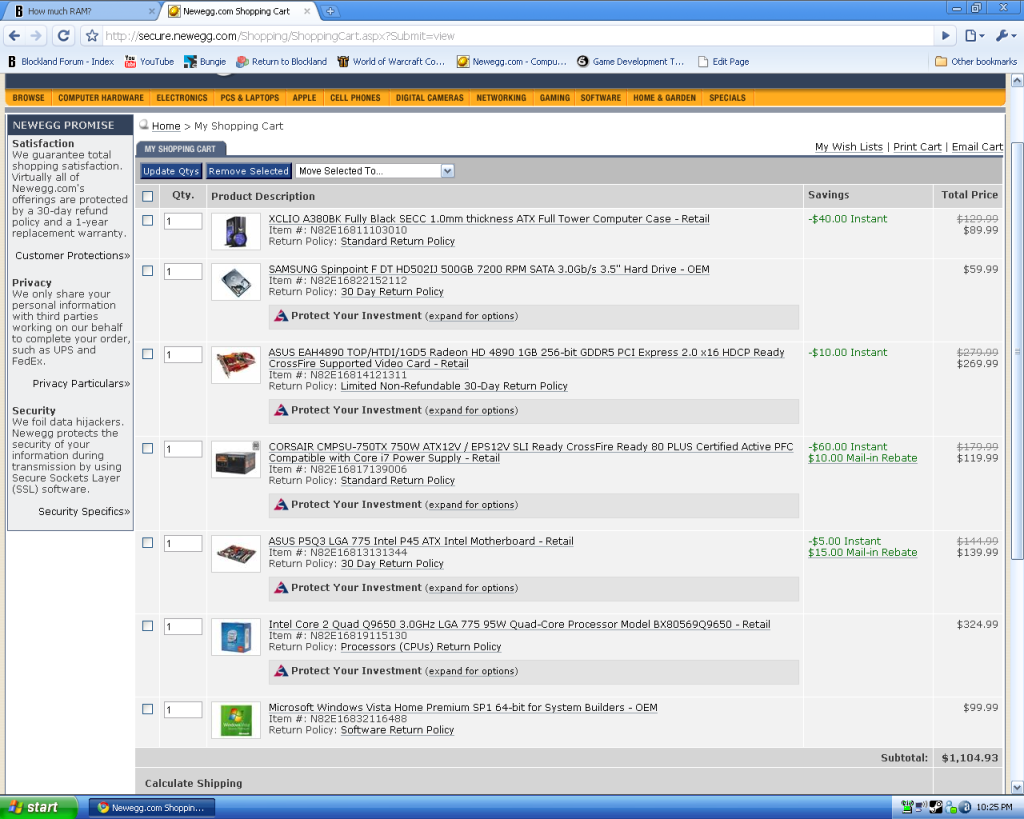Click the Remove Selected button

(x=248, y=171)
